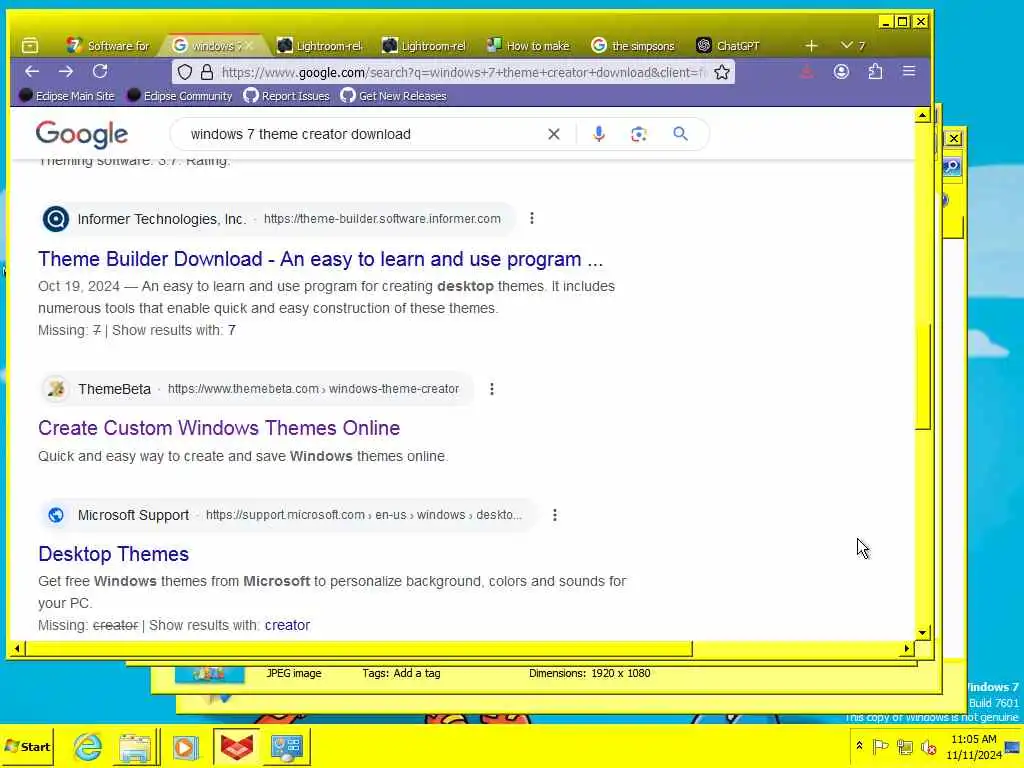Click ThemeBeta site favicon
The width and height of the screenshot is (1024, 768).
coord(56,389)
